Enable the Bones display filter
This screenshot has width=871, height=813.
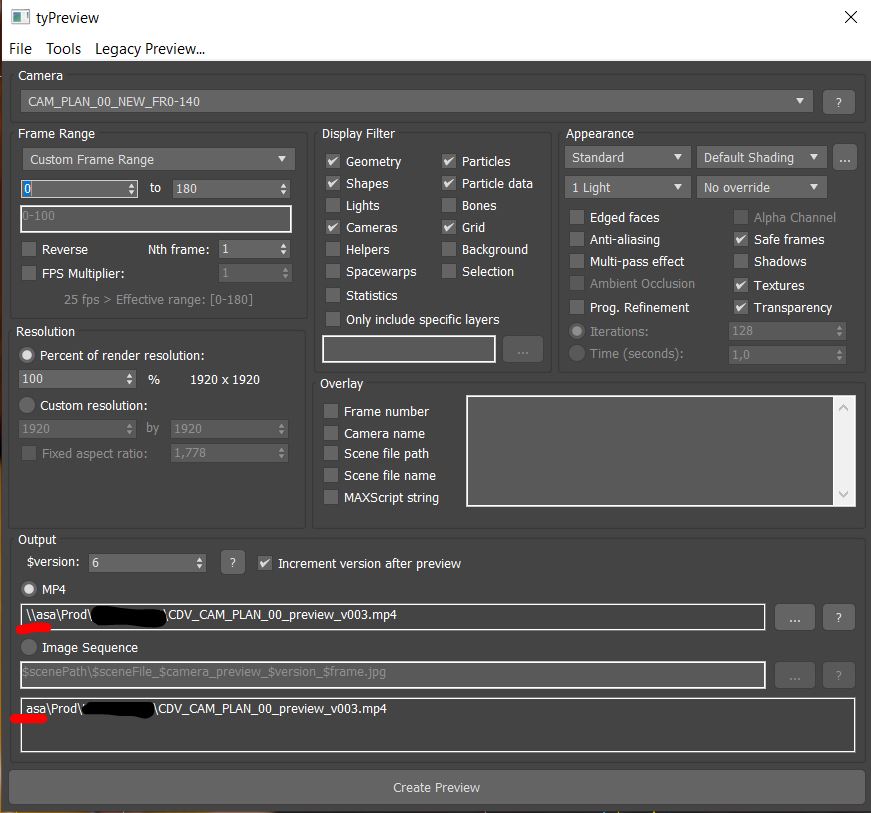(449, 205)
